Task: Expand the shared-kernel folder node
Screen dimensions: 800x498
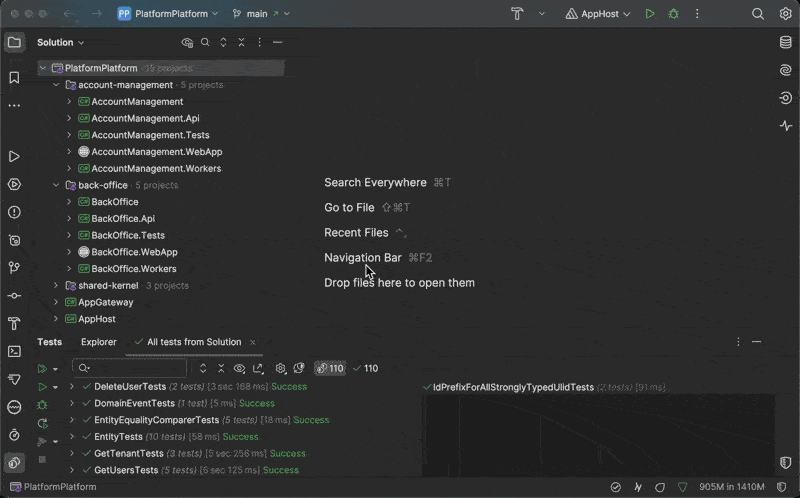Action: pos(57,285)
